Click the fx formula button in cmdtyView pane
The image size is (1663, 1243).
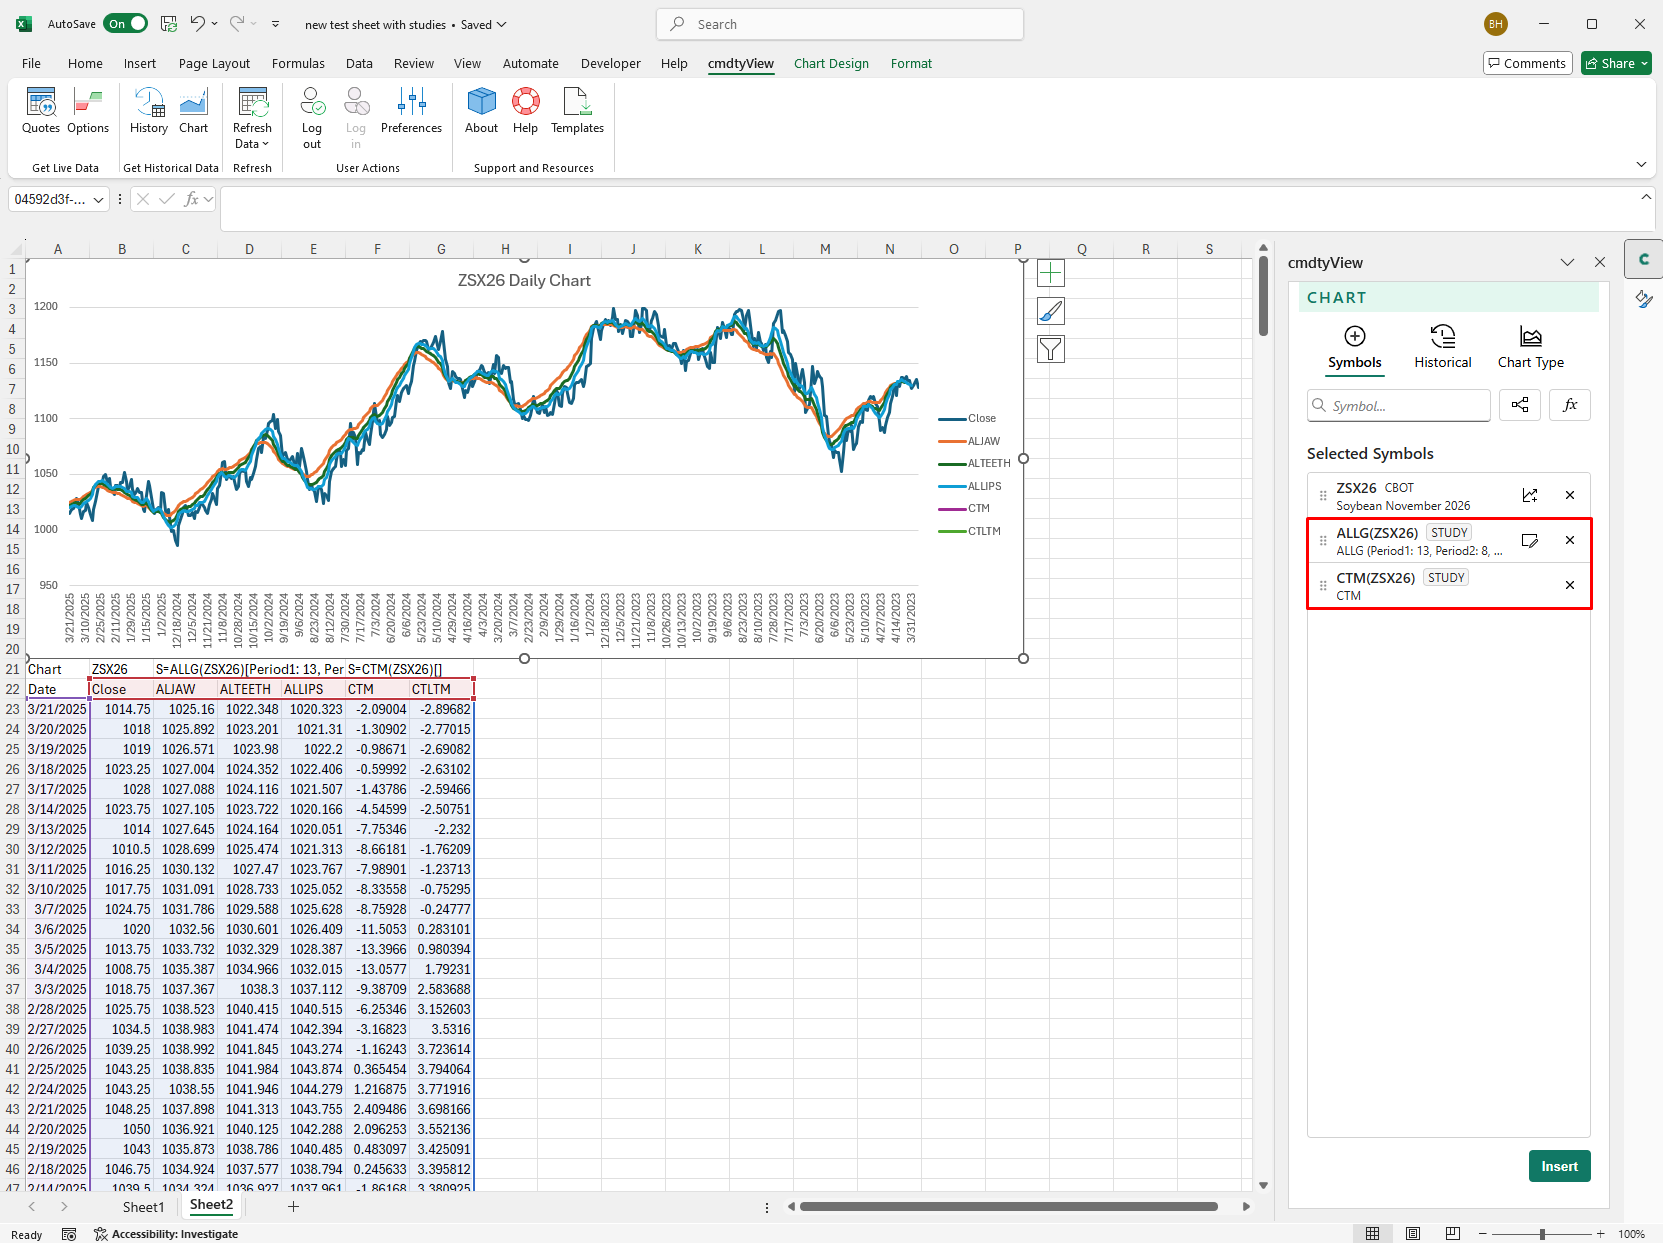(x=1570, y=405)
